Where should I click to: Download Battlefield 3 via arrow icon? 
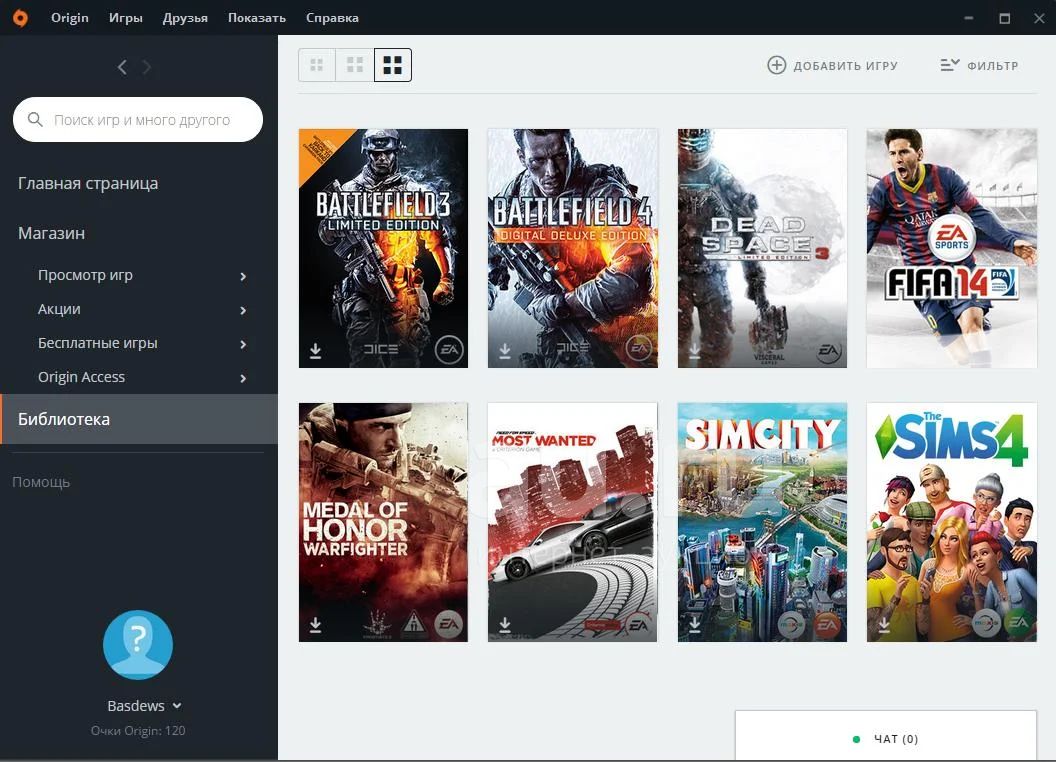315,351
